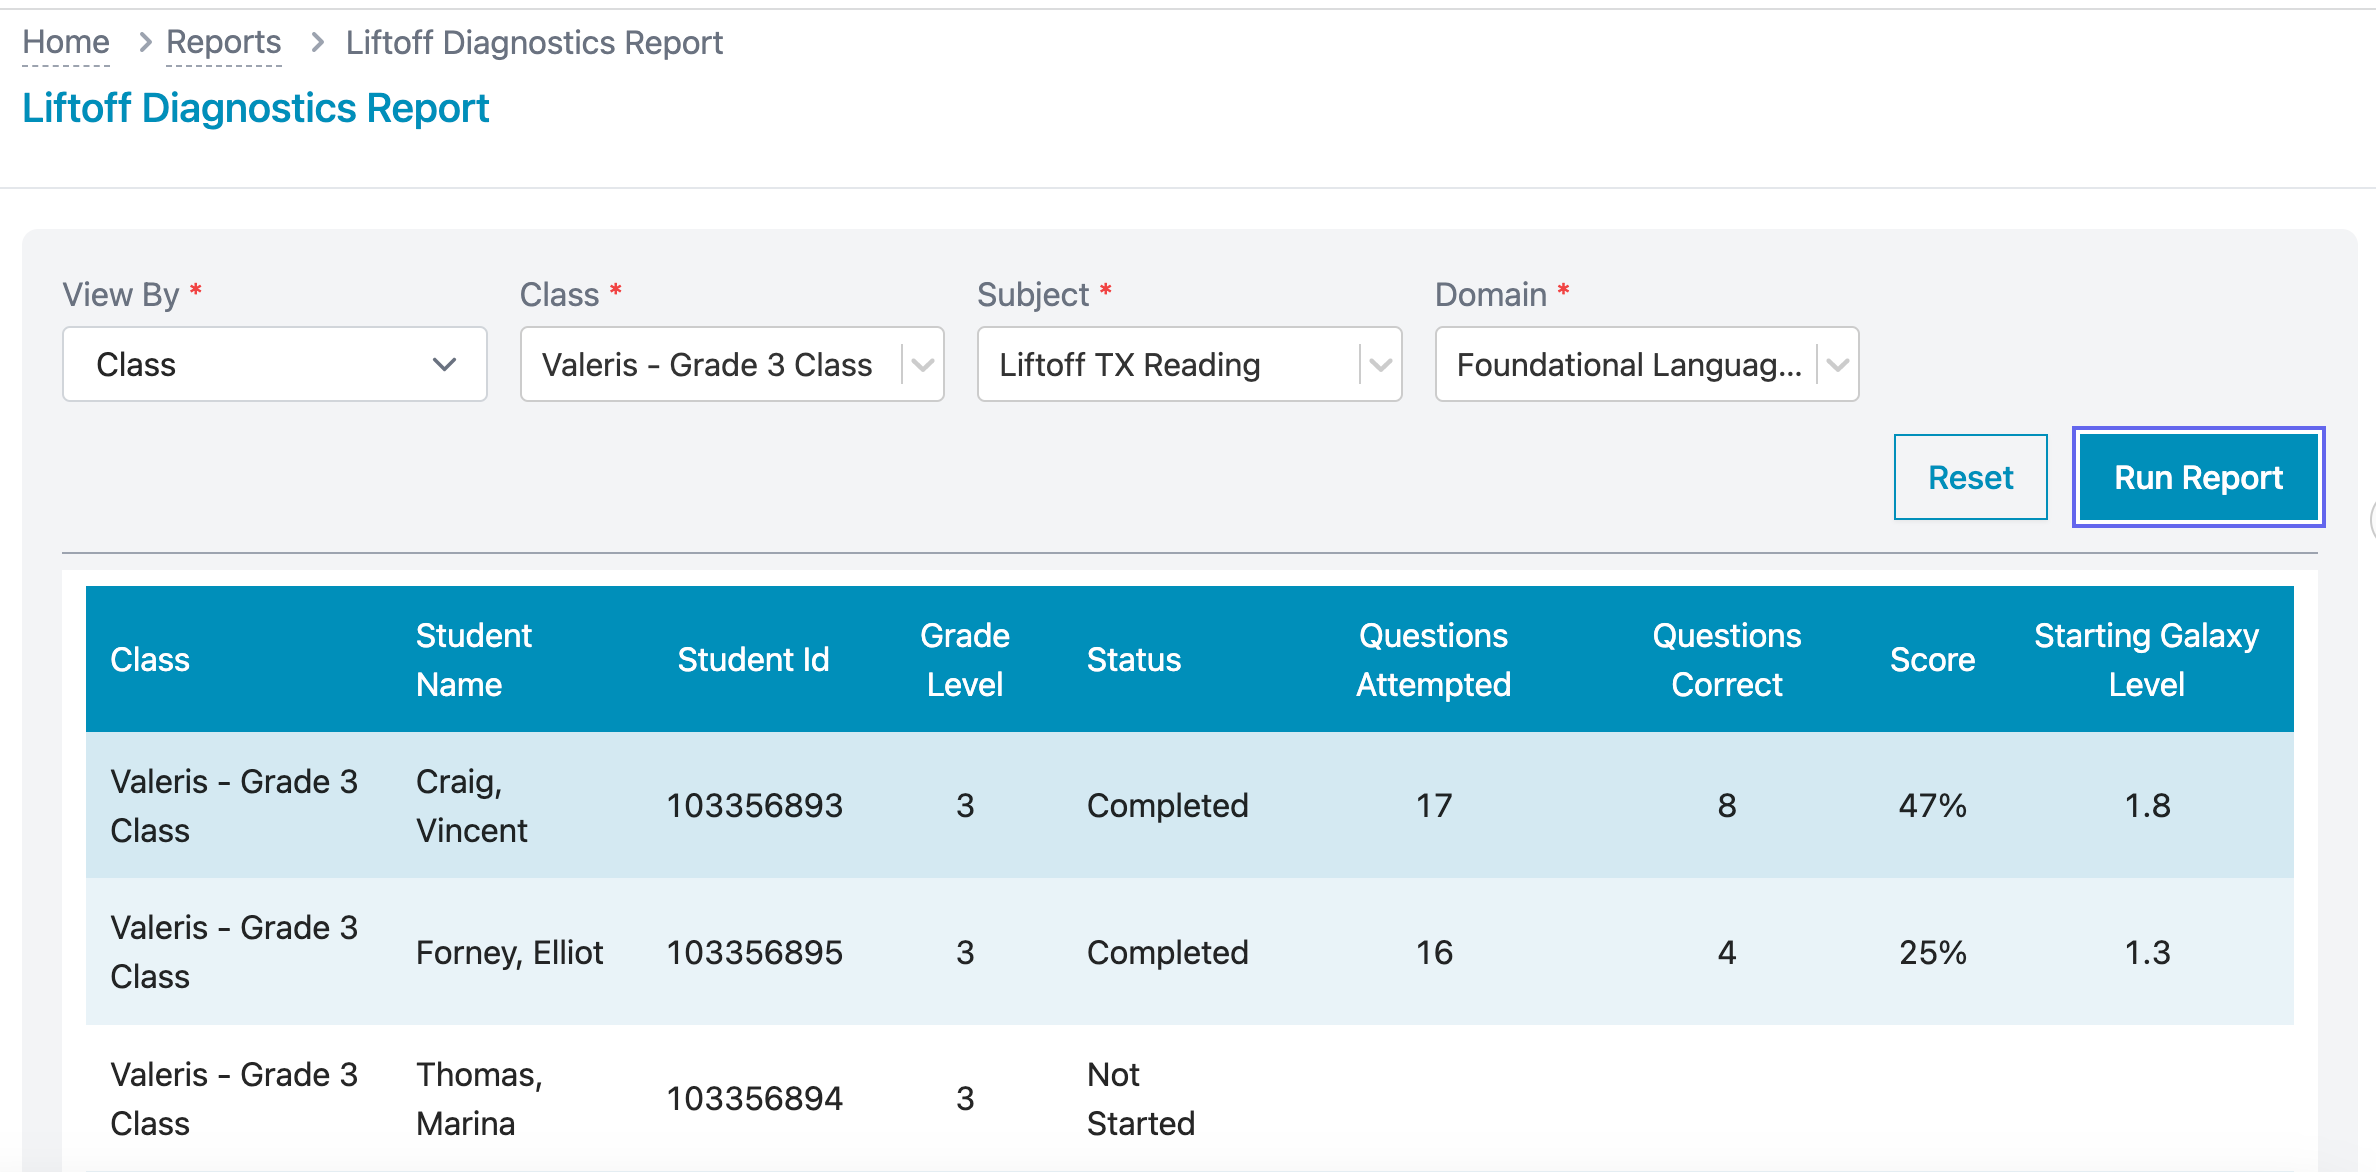Click the Grade Level column header
2376x1172 pixels.
click(965, 660)
